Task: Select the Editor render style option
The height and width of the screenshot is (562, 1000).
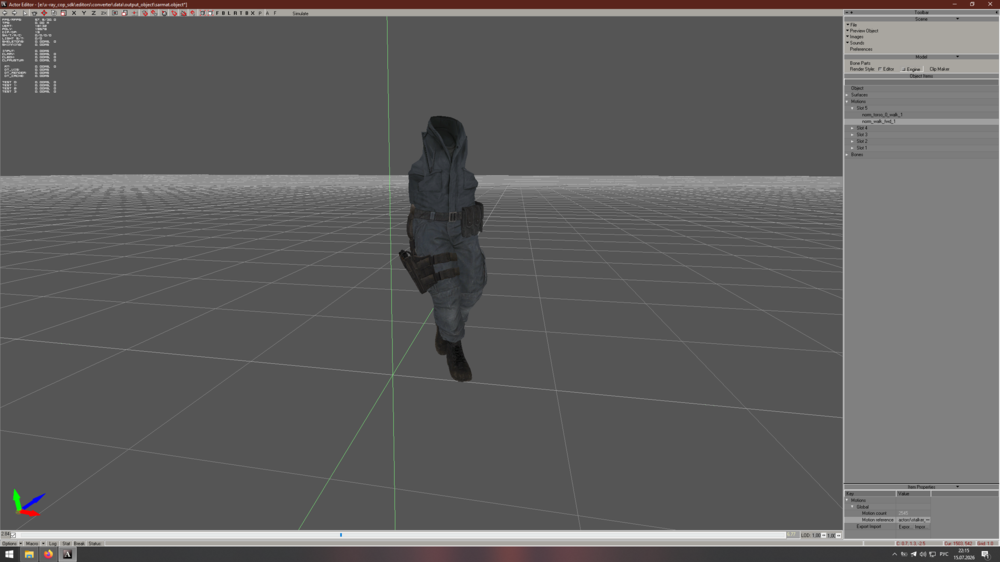Action: point(887,69)
